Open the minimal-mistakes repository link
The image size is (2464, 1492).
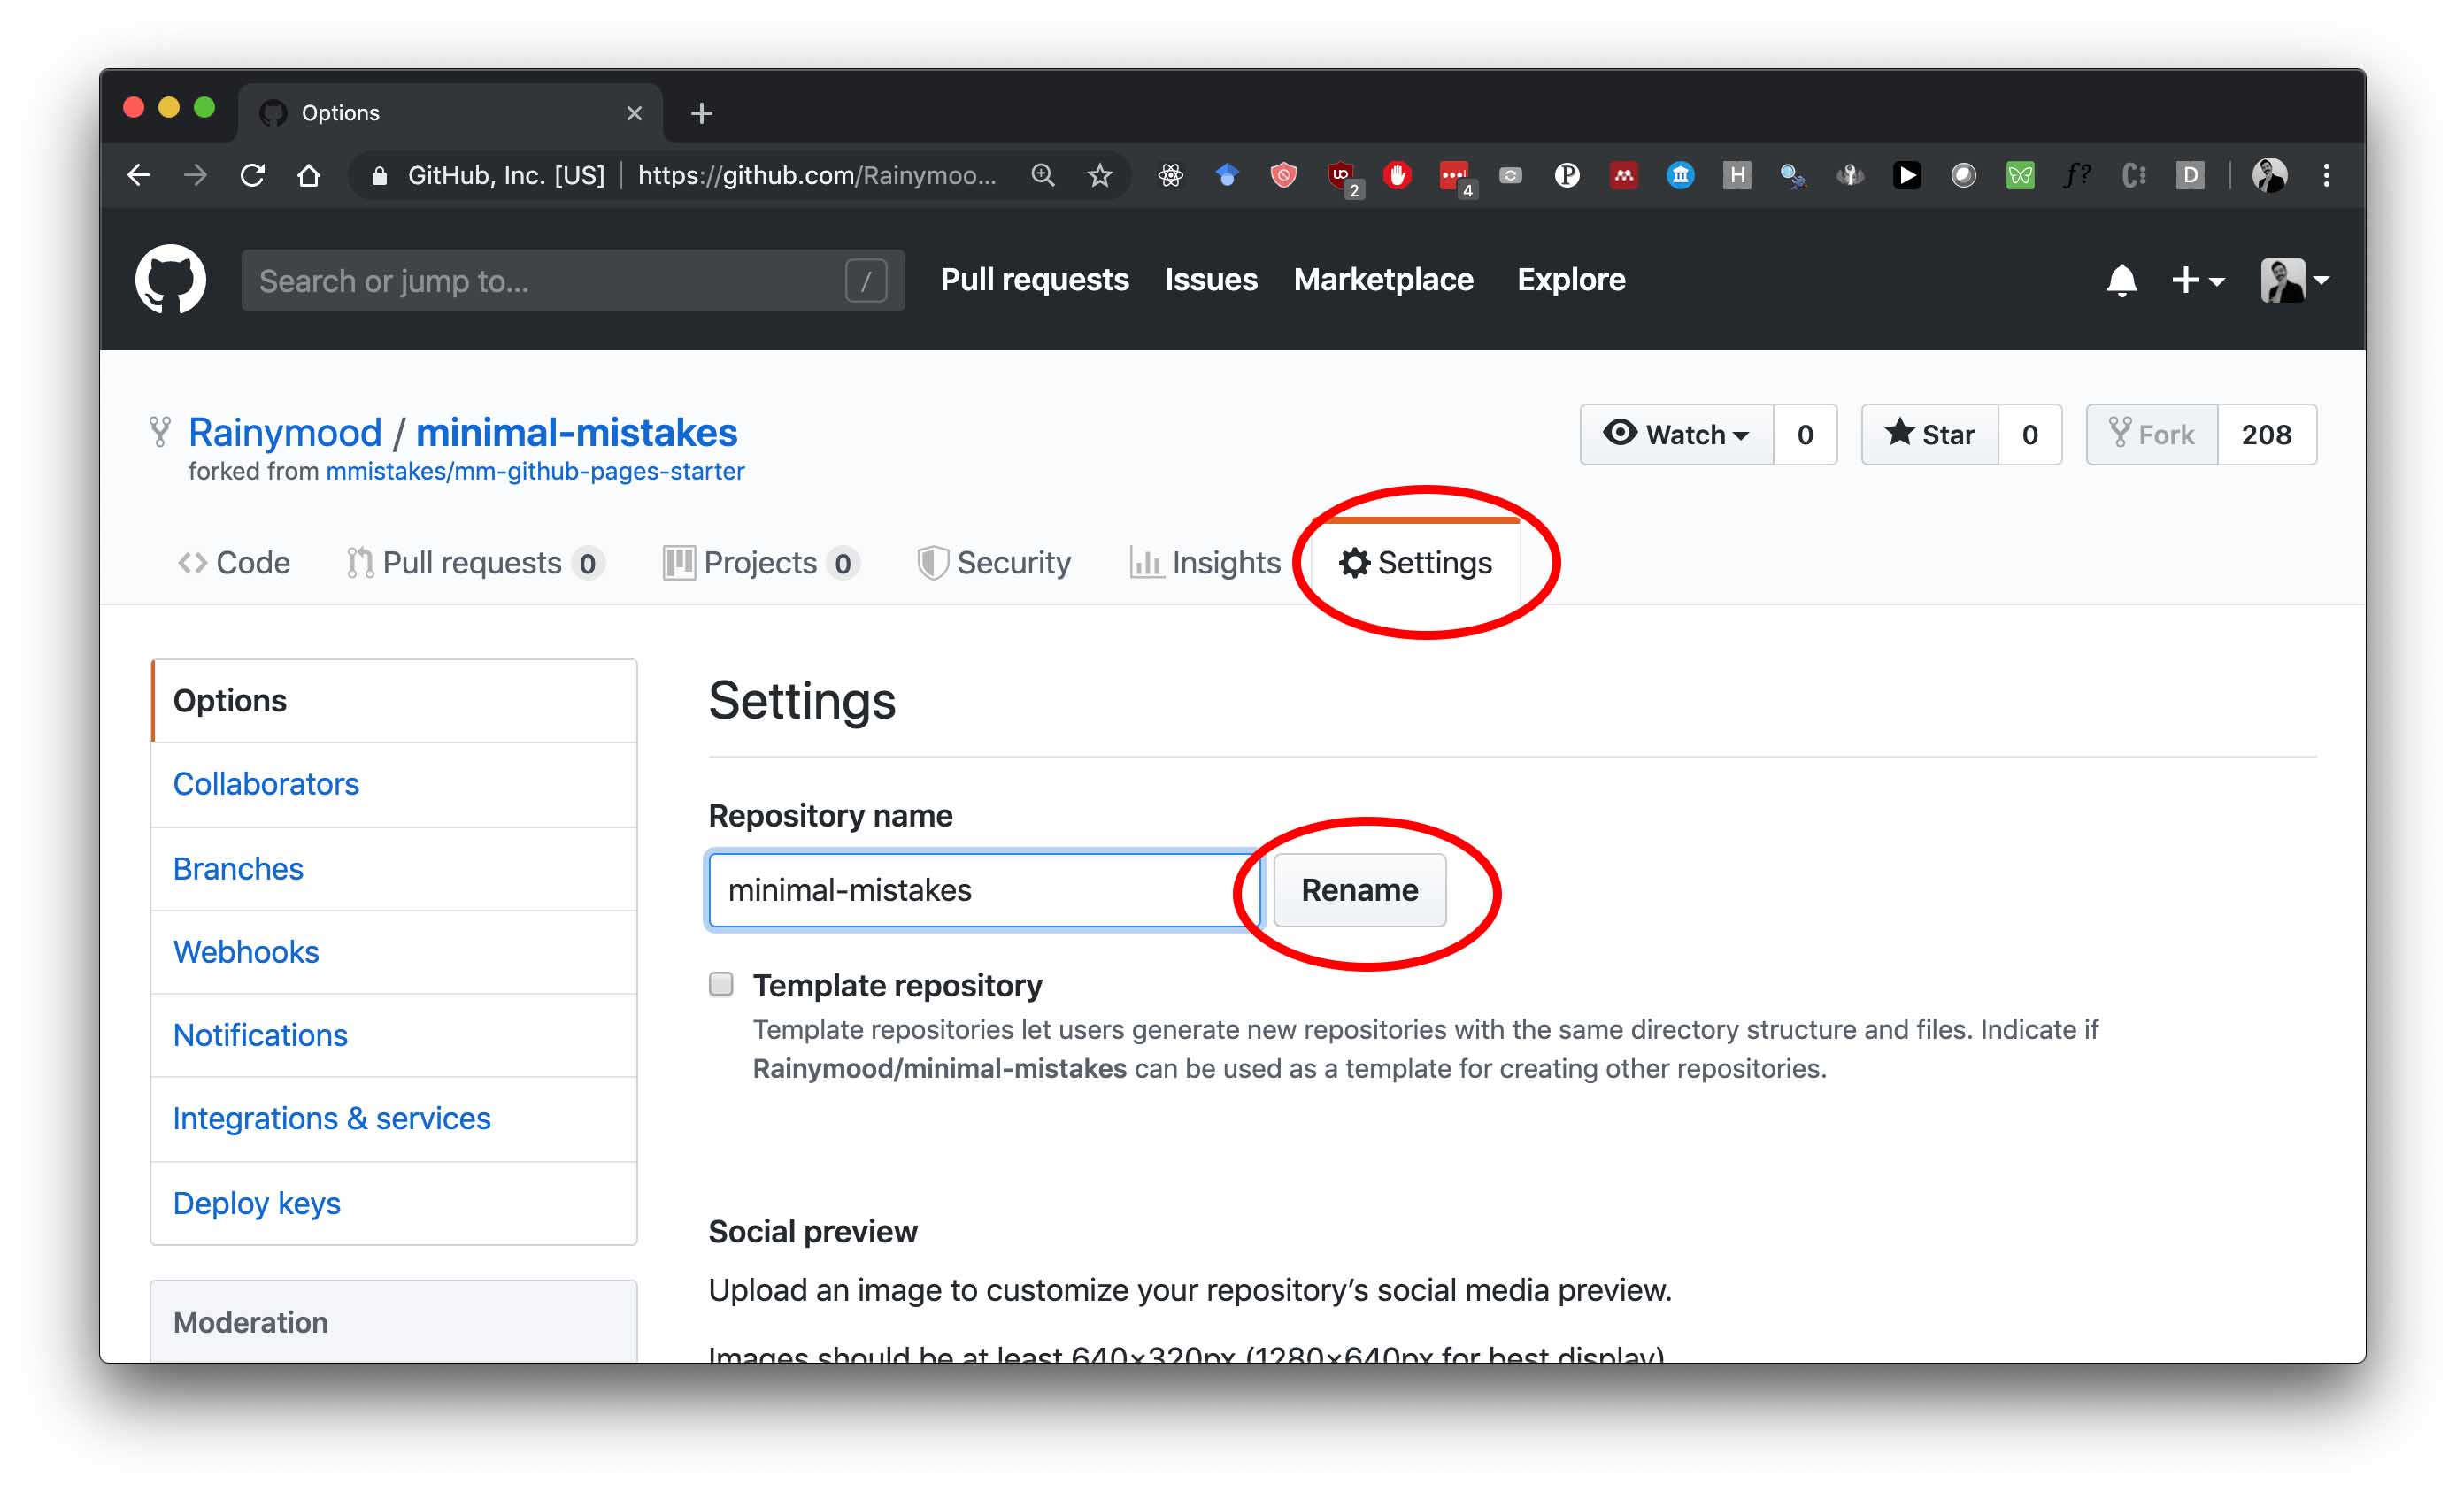click(577, 433)
